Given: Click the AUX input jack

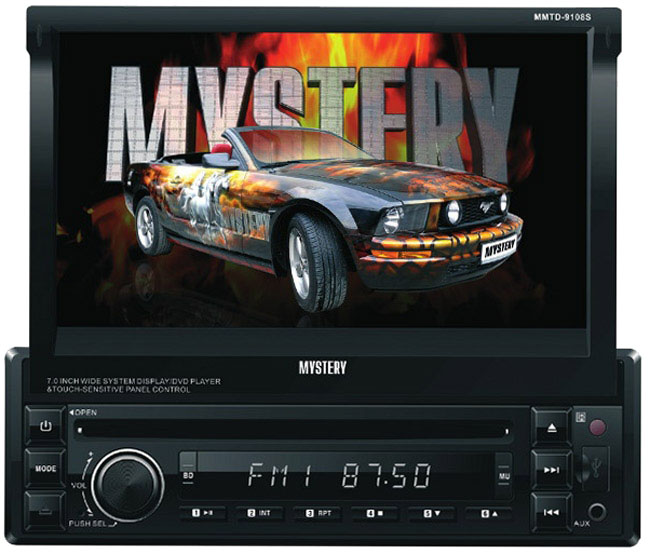Looking at the screenshot, I should click(598, 510).
